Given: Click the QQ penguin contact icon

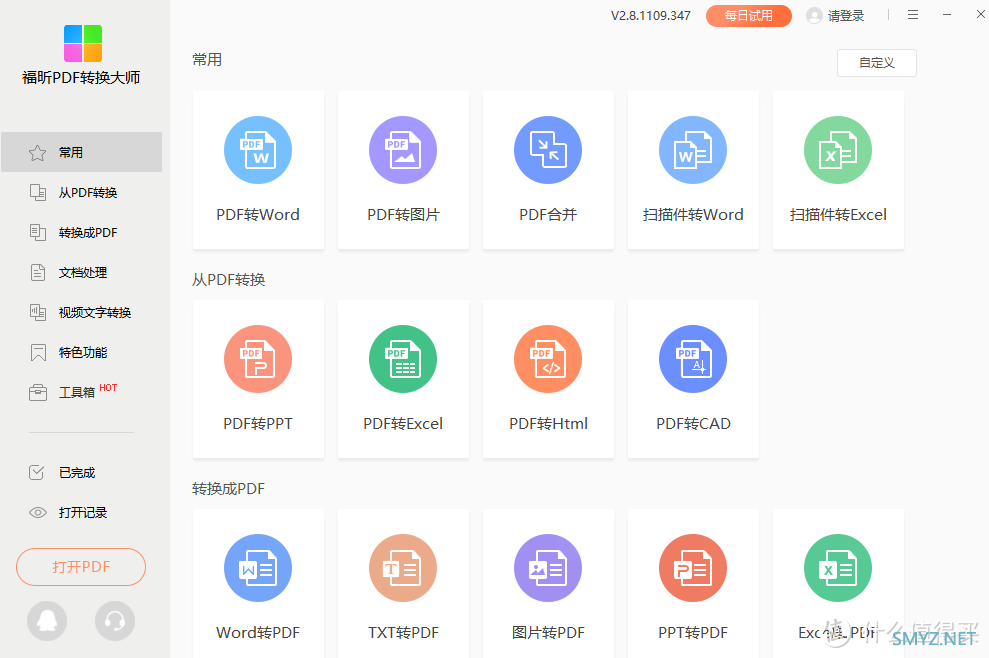Looking at the screenshot, I should (x=47, y=621).
